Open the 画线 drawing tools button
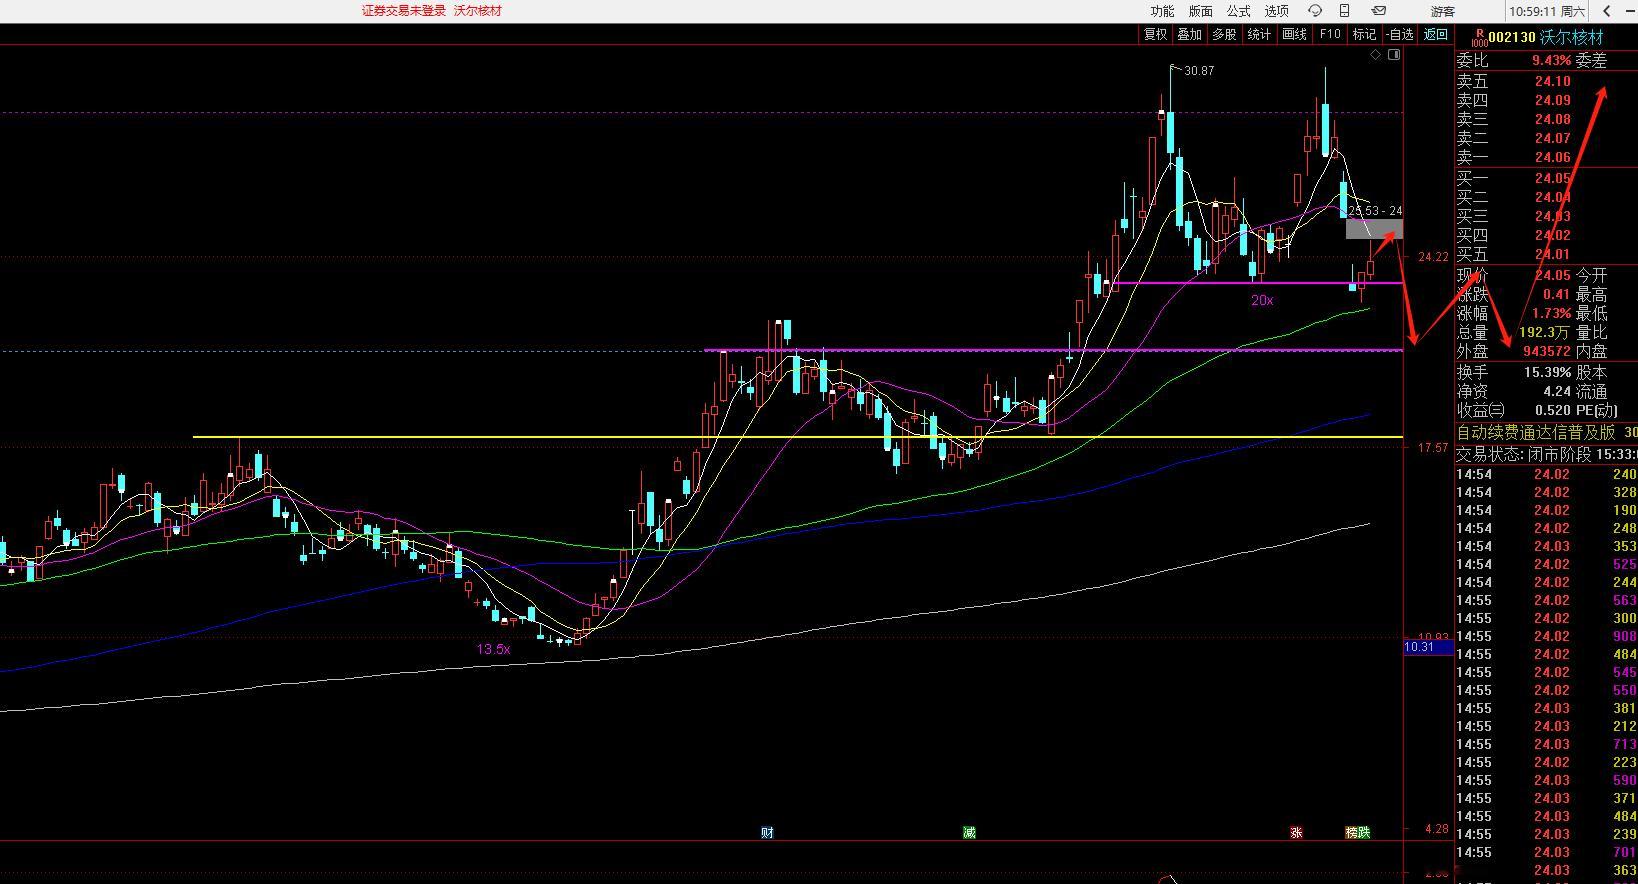 (1294, 34)
